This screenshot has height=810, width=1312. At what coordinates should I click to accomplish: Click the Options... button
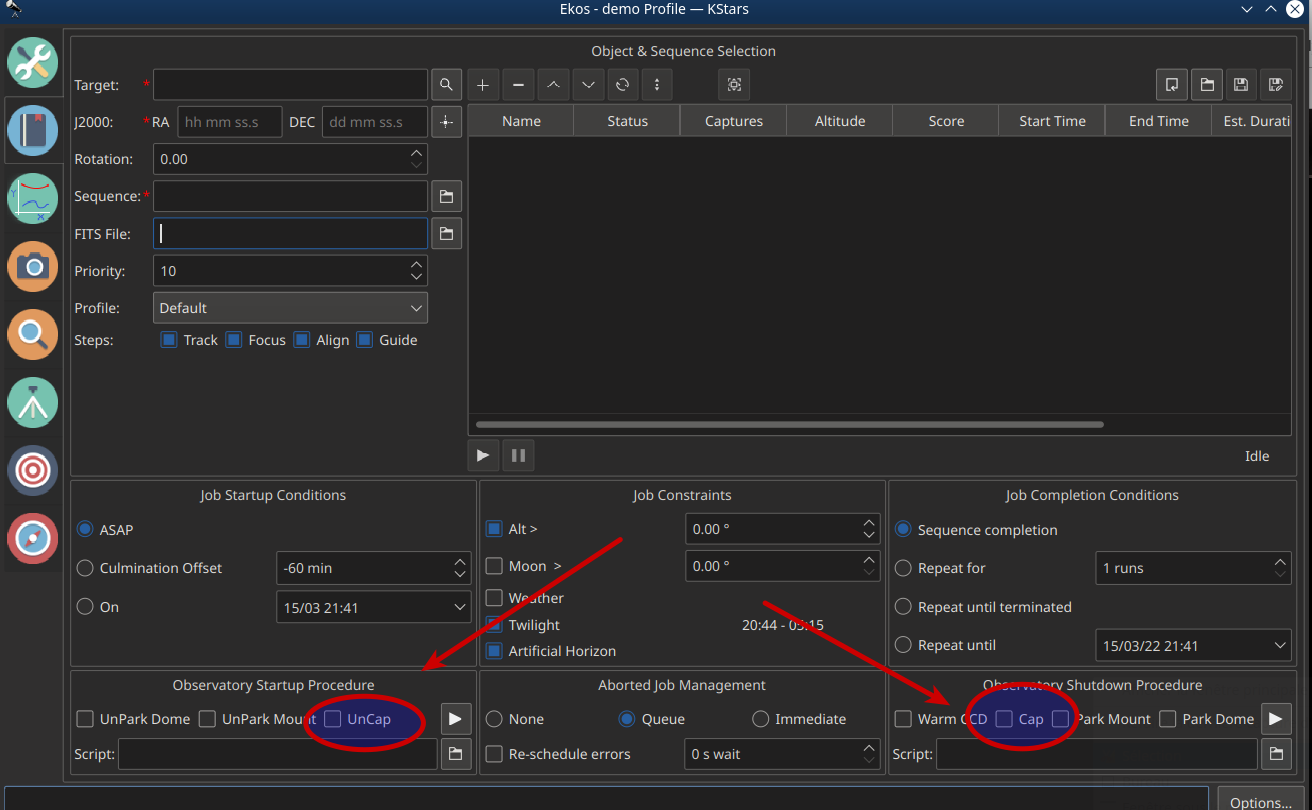tap(1261, 800)
